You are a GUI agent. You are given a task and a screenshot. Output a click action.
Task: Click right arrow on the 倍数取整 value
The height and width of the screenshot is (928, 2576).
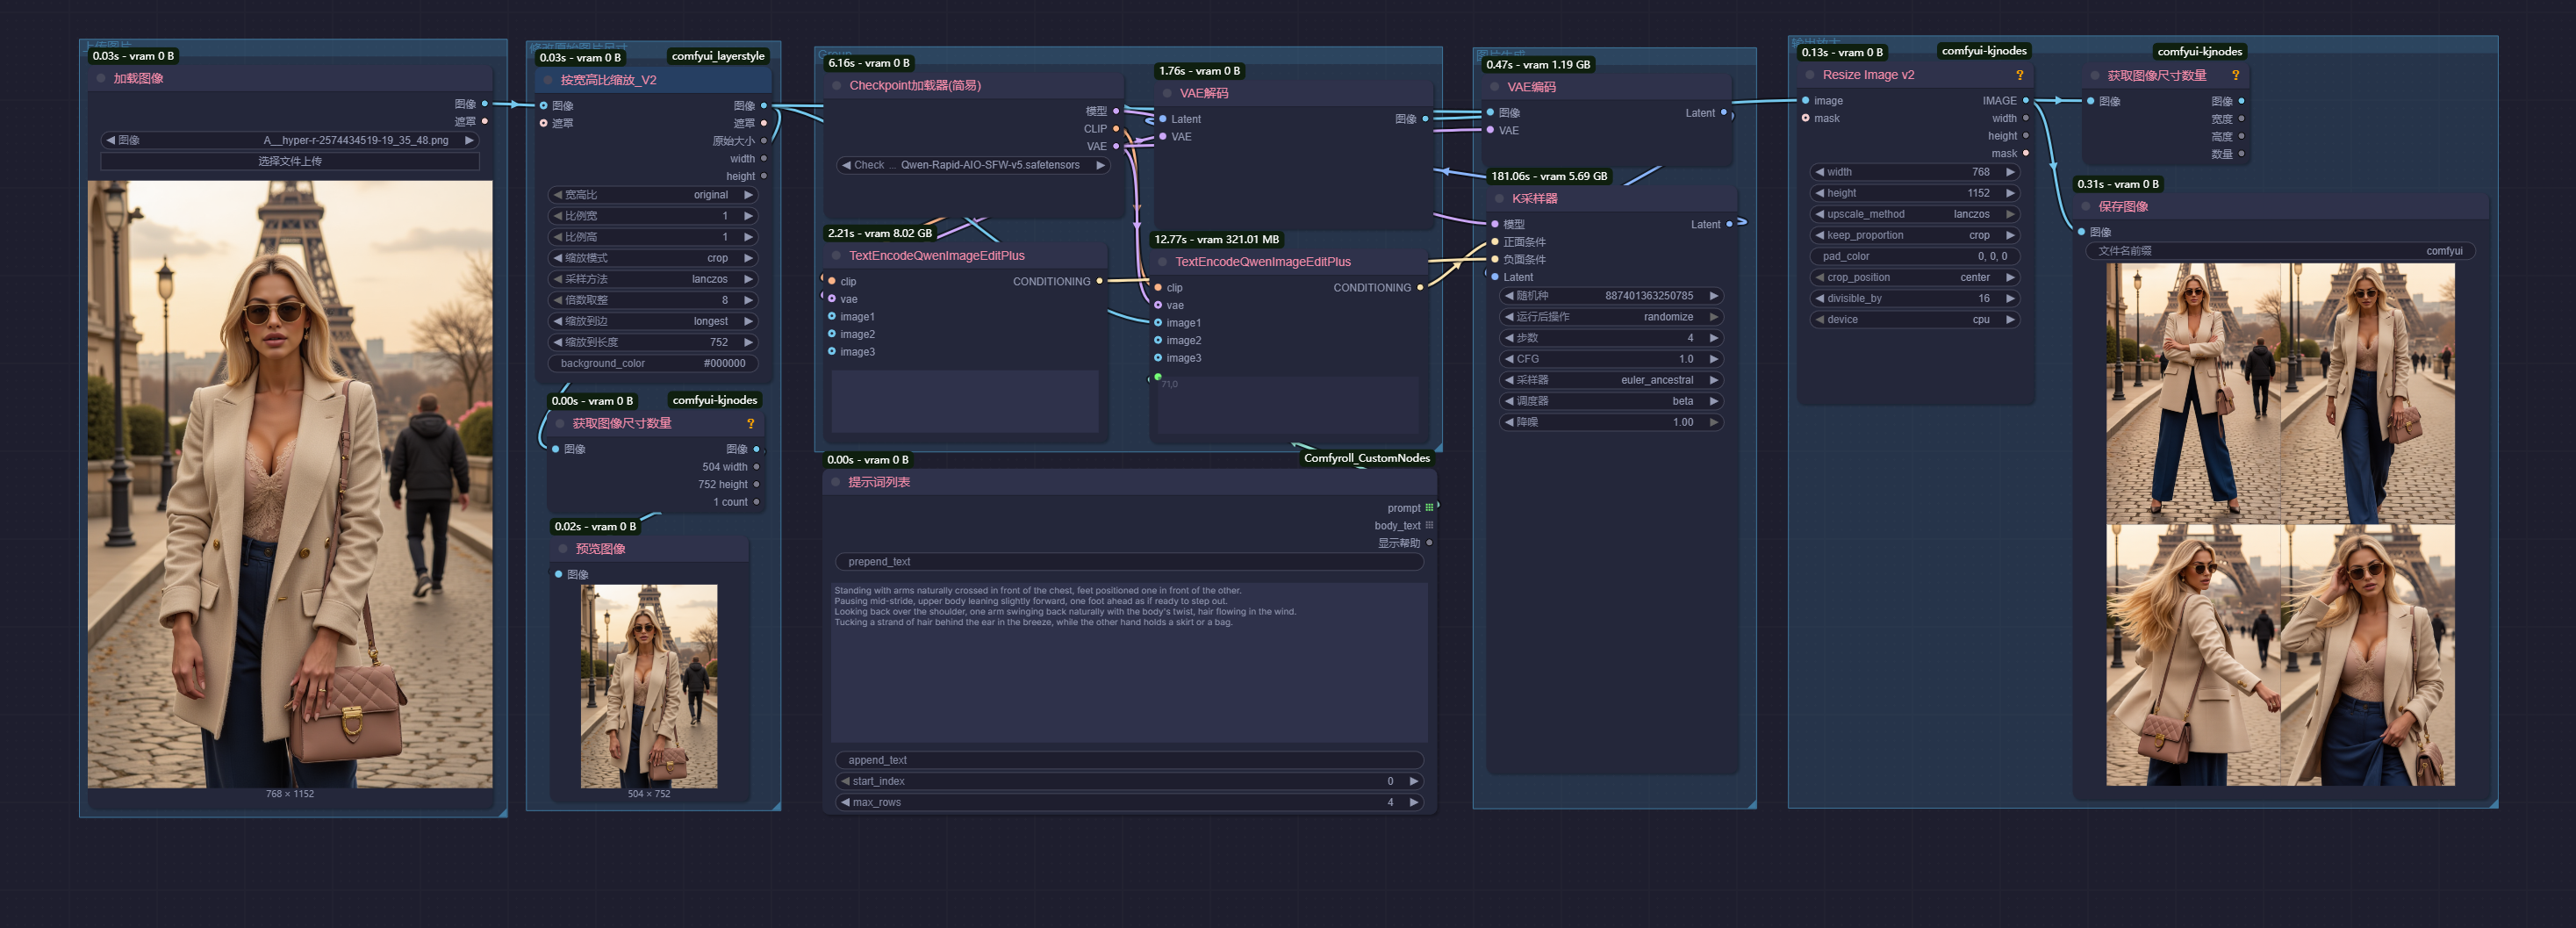coord(747,300)
